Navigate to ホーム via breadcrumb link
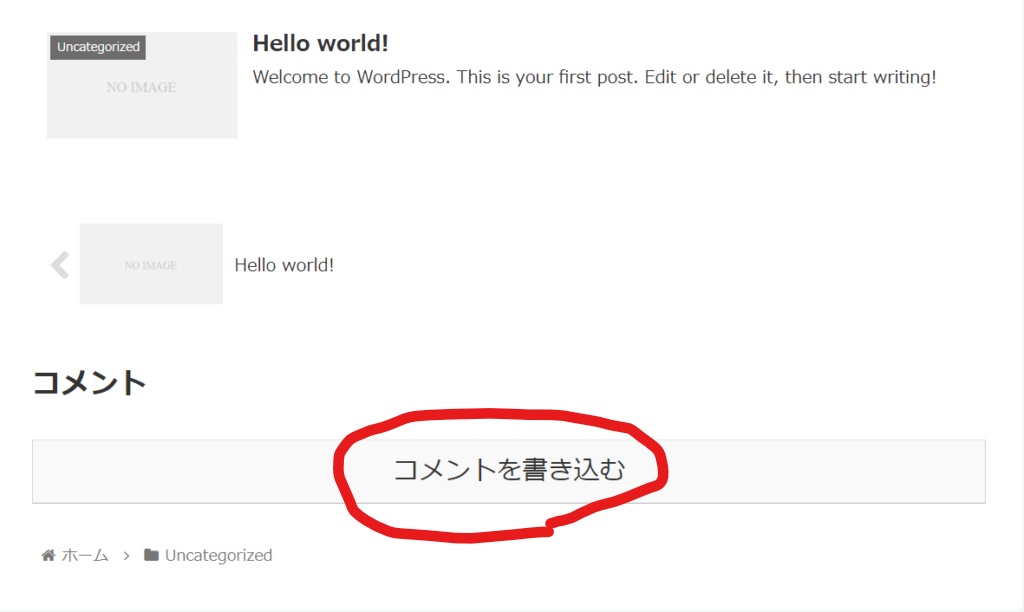1024x612 pixels. (85, 555)
